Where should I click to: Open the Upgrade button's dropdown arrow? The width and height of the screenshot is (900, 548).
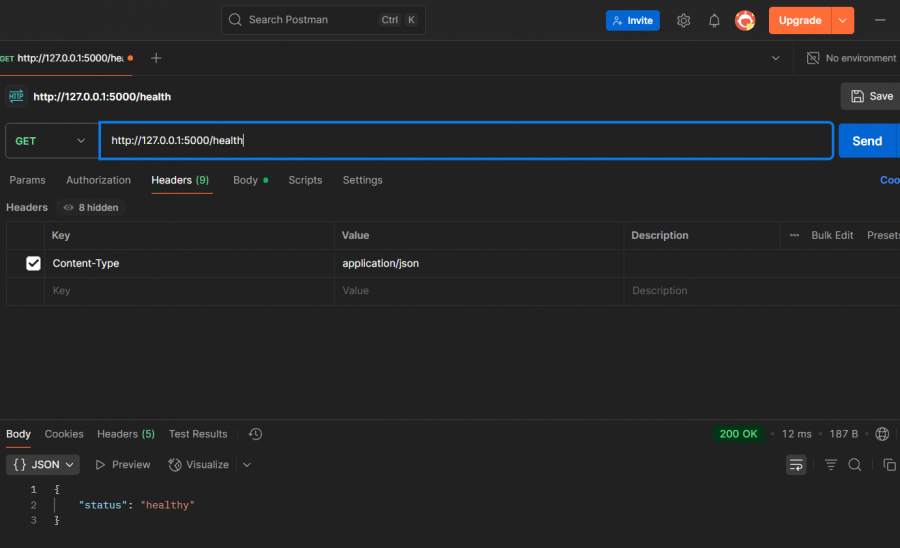point(843,20)
